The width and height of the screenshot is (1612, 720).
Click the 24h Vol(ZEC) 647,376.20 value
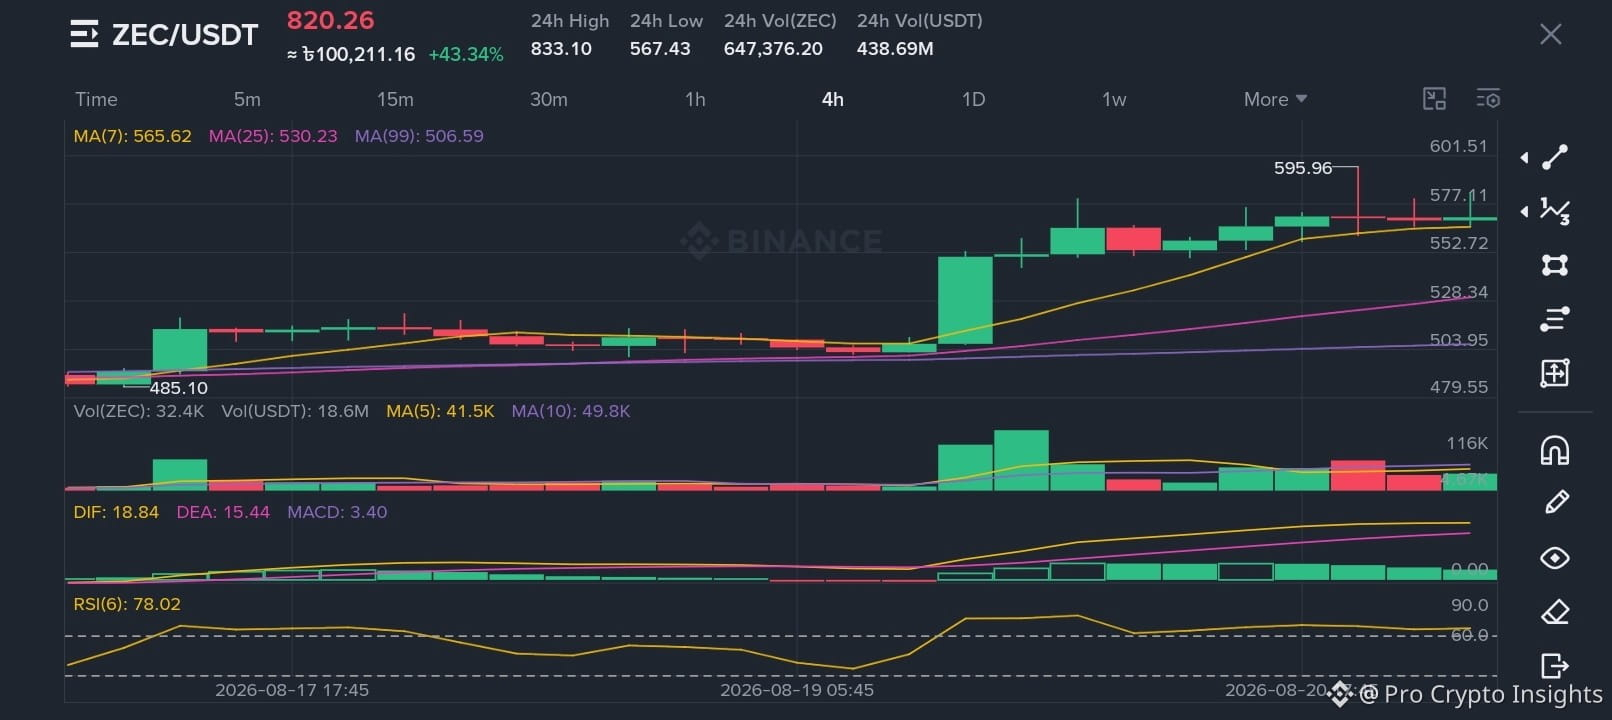(773, 48)
